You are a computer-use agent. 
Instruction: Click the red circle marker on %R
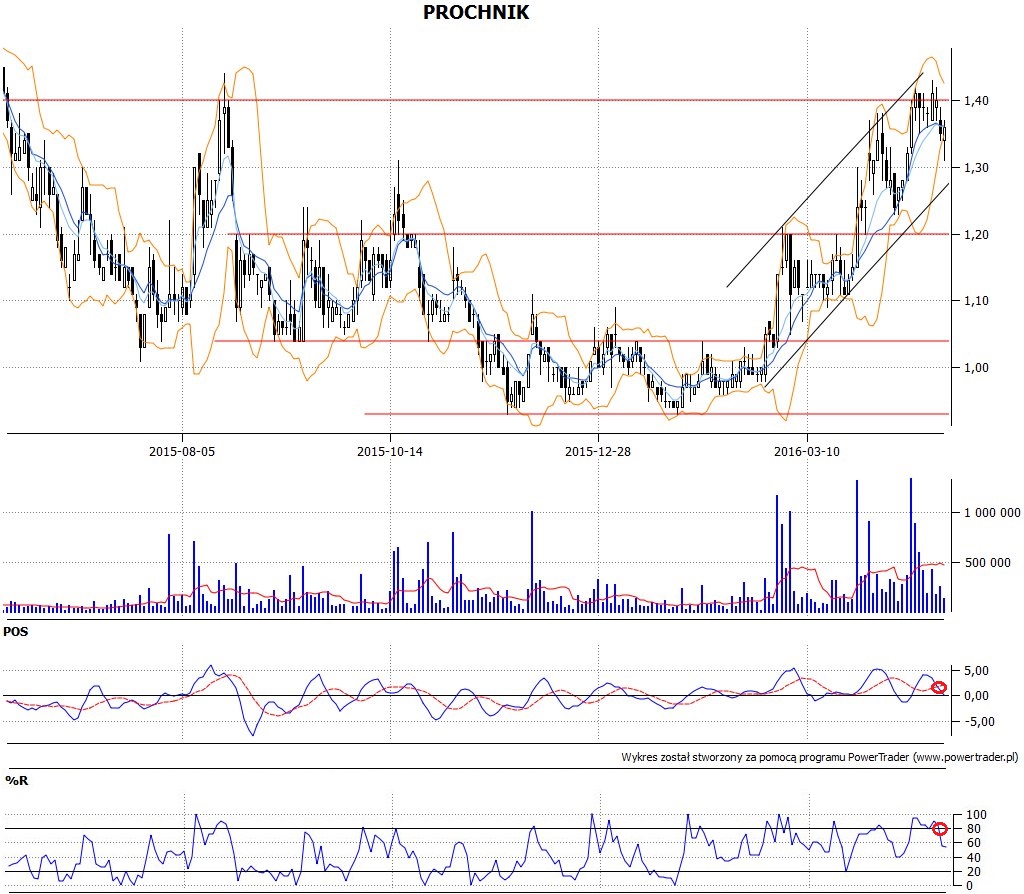point(940,829)
